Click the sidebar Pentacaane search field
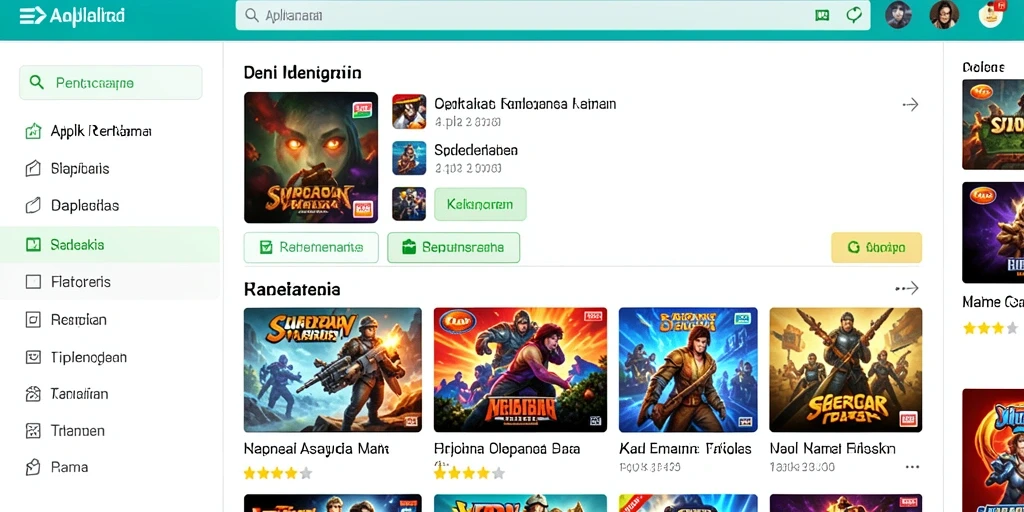 (x=110, y=83)
